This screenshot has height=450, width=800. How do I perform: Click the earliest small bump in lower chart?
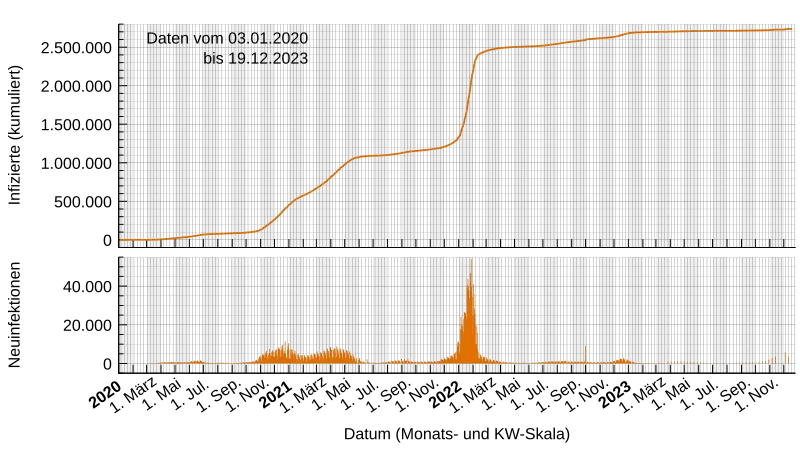(196, 361)
